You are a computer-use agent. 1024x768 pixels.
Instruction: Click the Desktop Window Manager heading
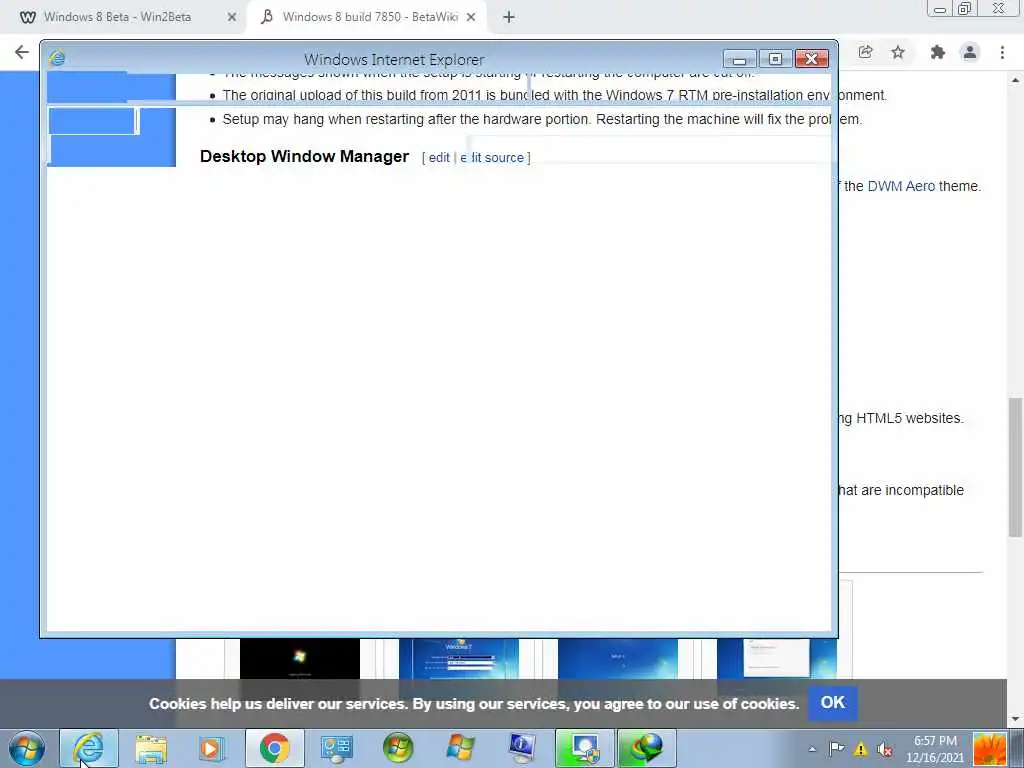click(x=304, y=157)
